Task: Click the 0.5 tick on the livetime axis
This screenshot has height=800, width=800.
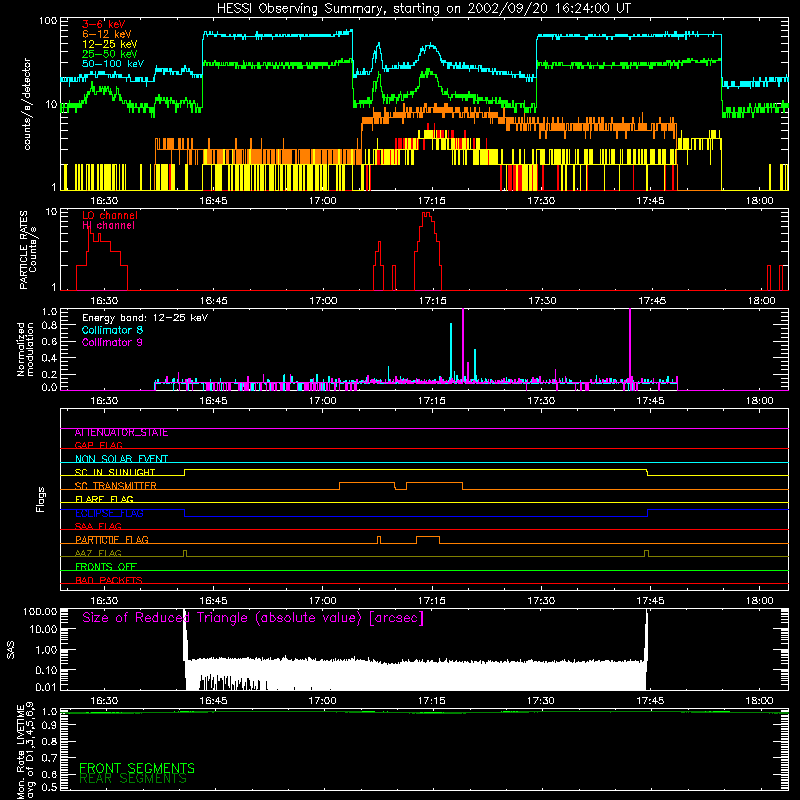Action: pyautogui.click(x=49, y=787)
